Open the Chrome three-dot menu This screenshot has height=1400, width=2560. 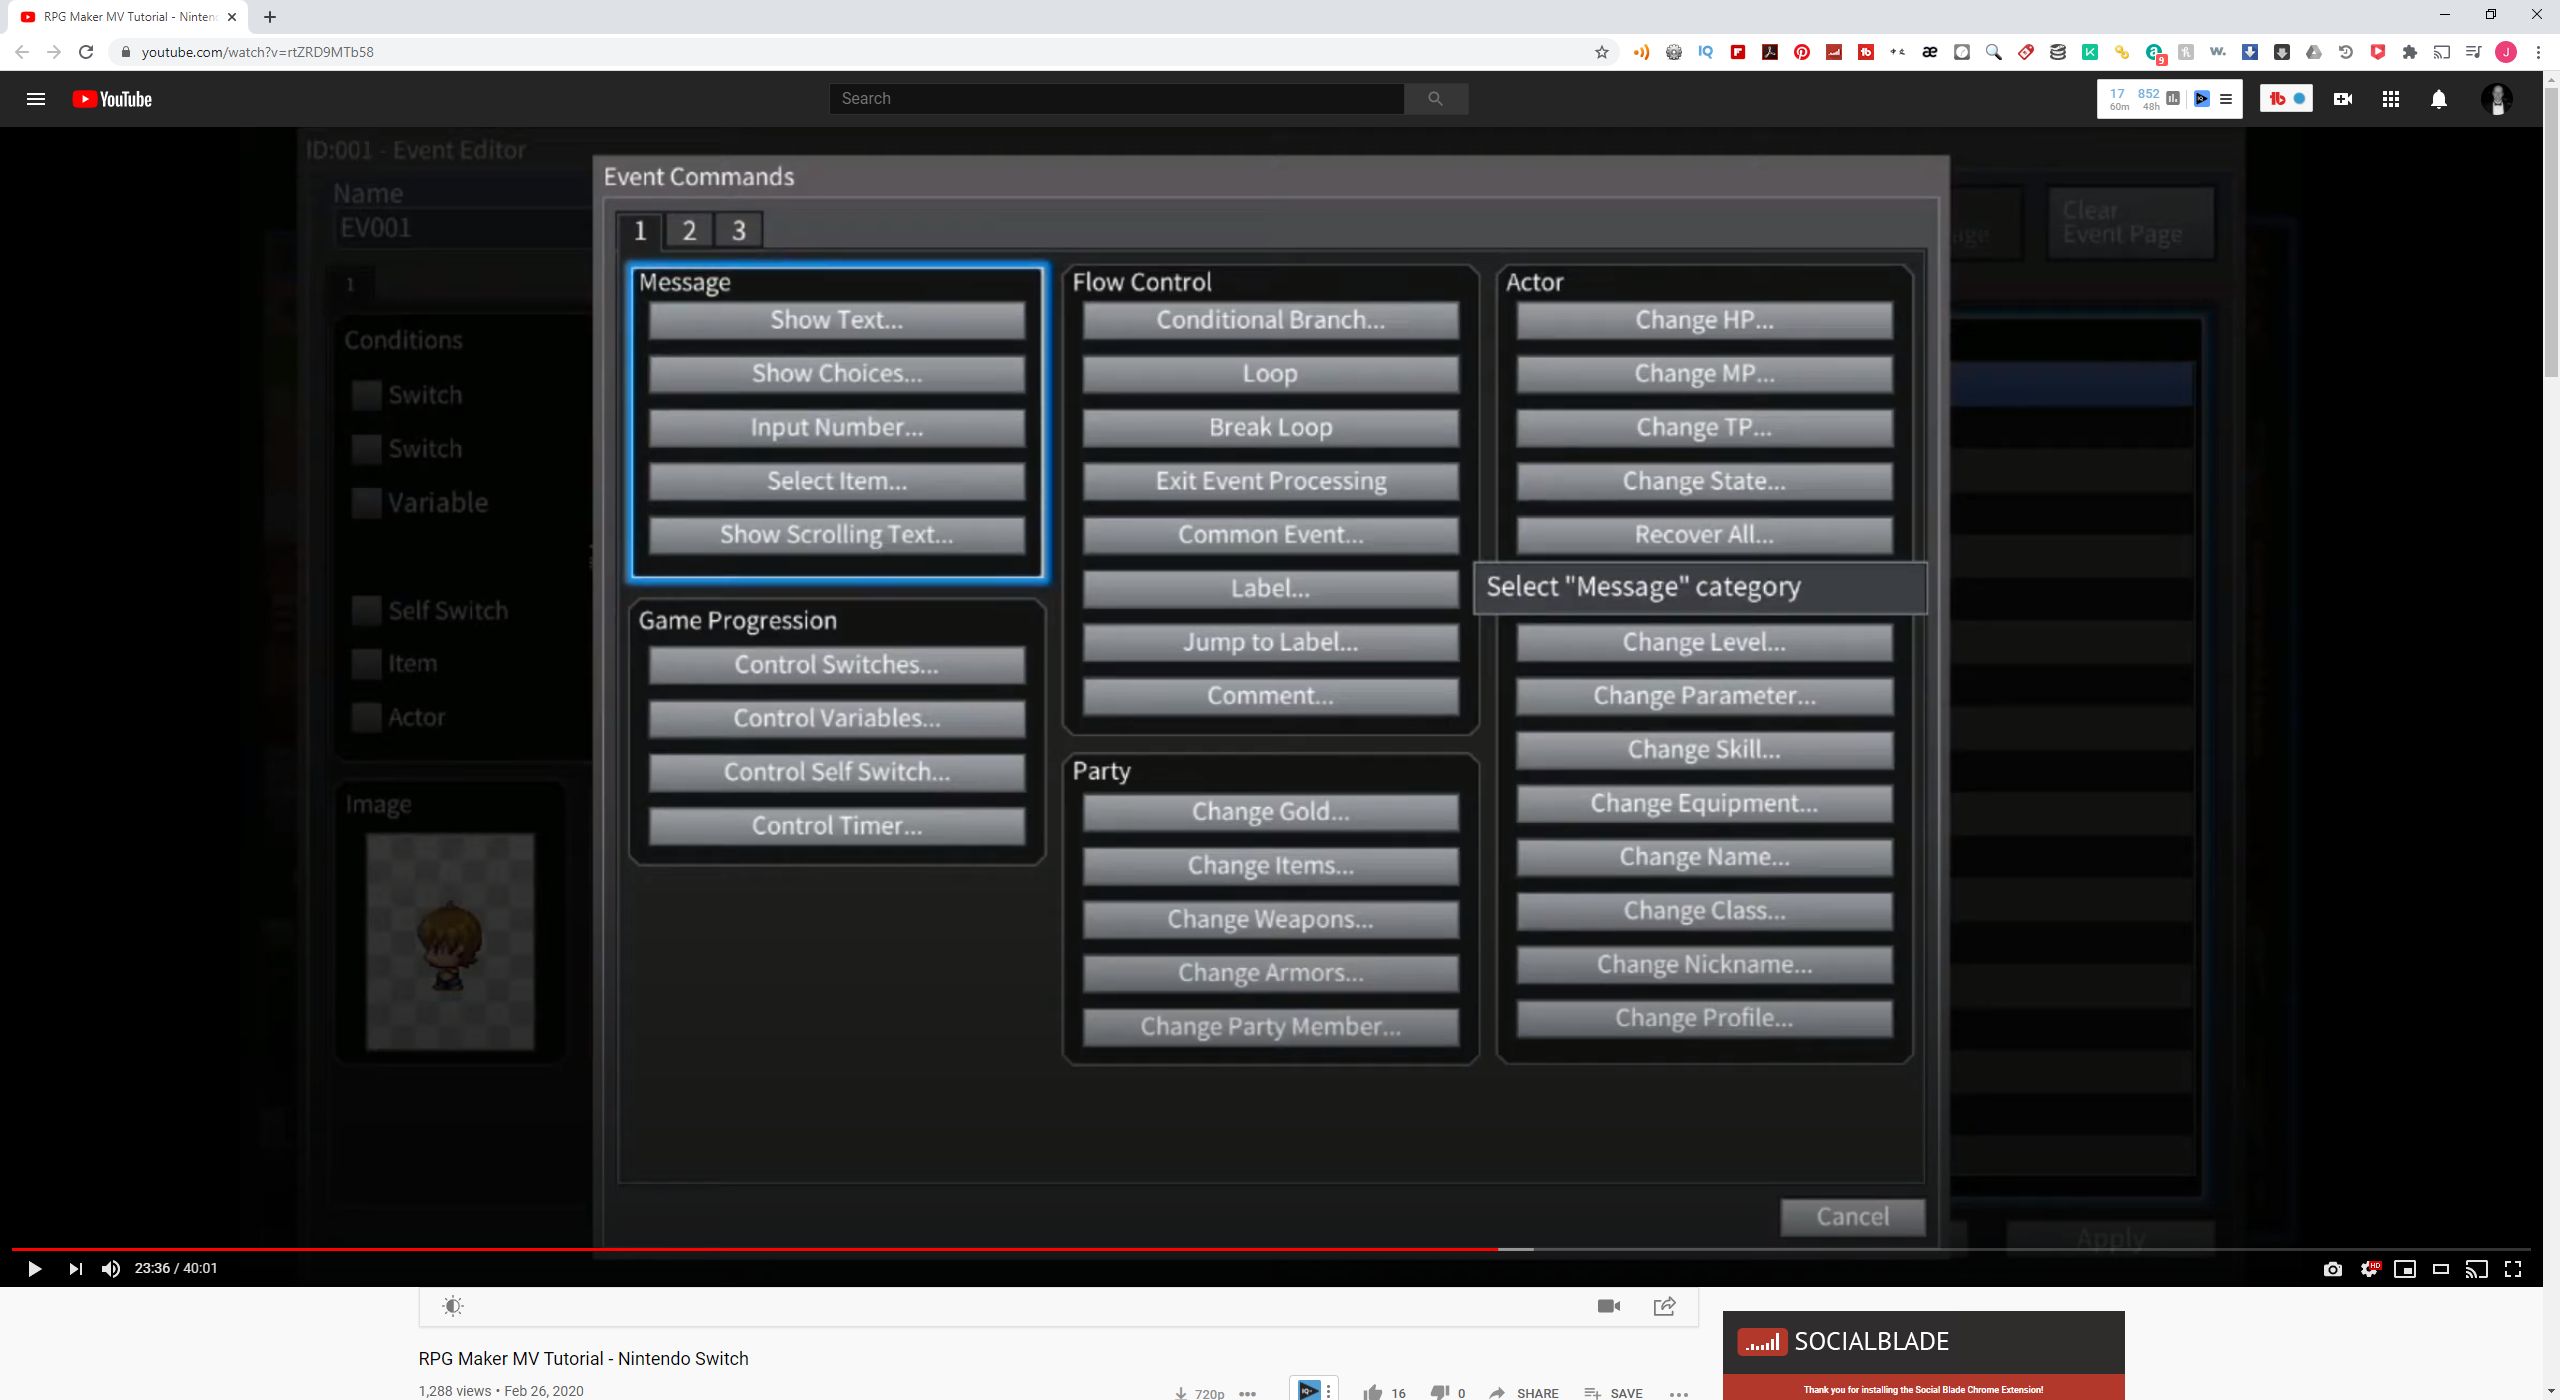pos(2538,52)
